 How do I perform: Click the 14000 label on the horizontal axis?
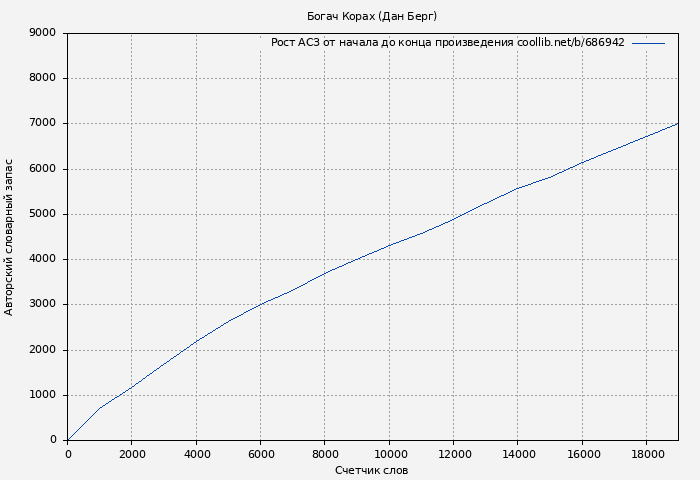click(517, 453)
